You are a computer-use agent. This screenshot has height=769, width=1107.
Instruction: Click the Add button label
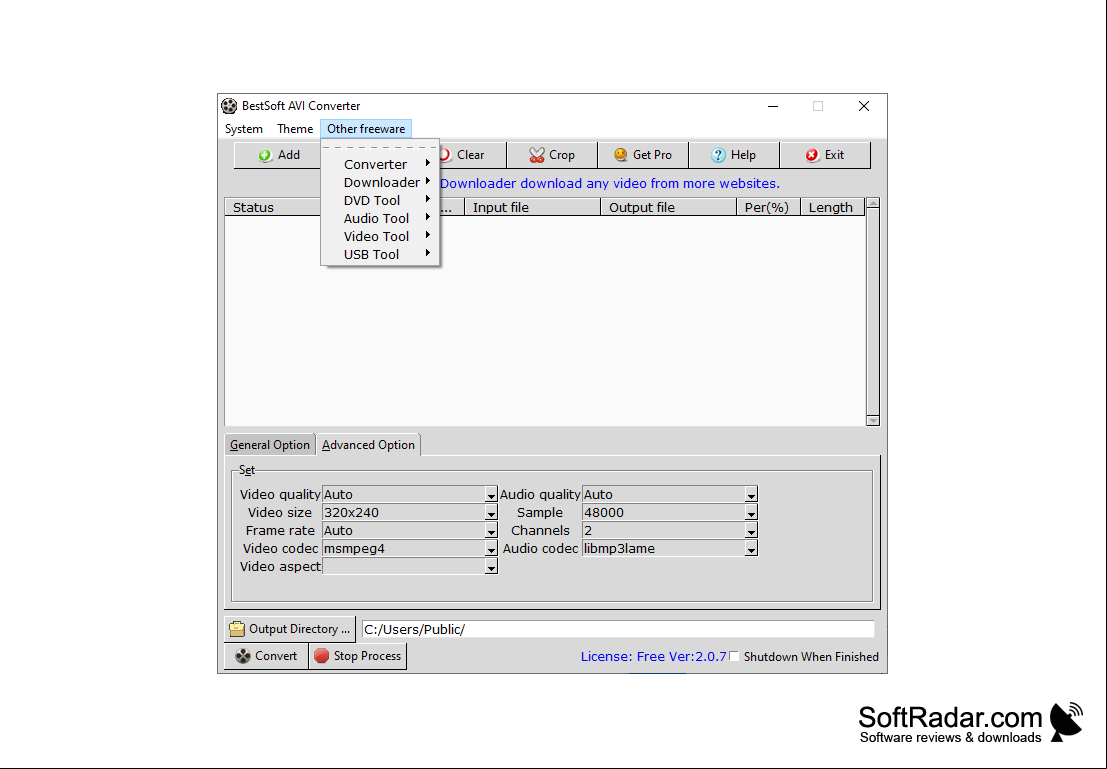[x=289, y=155]
